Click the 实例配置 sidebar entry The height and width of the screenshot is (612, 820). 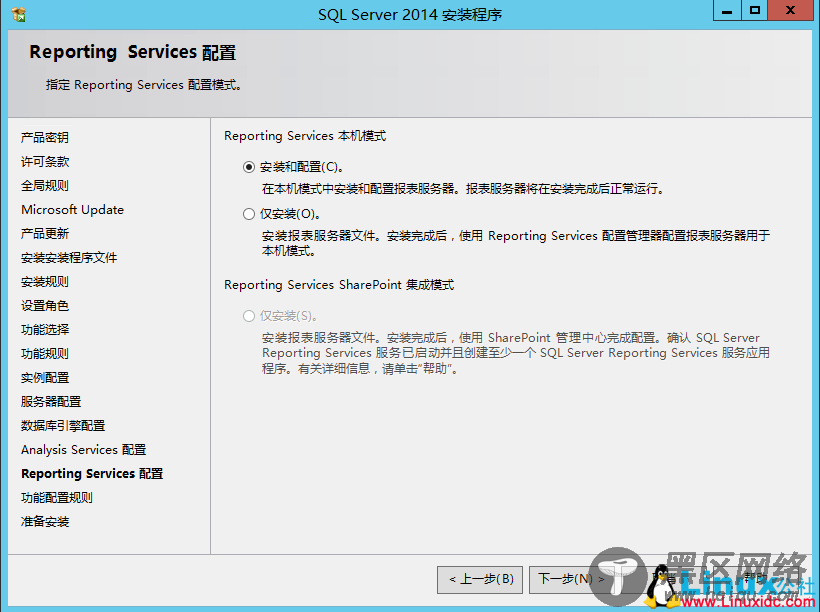click(45, 378)
